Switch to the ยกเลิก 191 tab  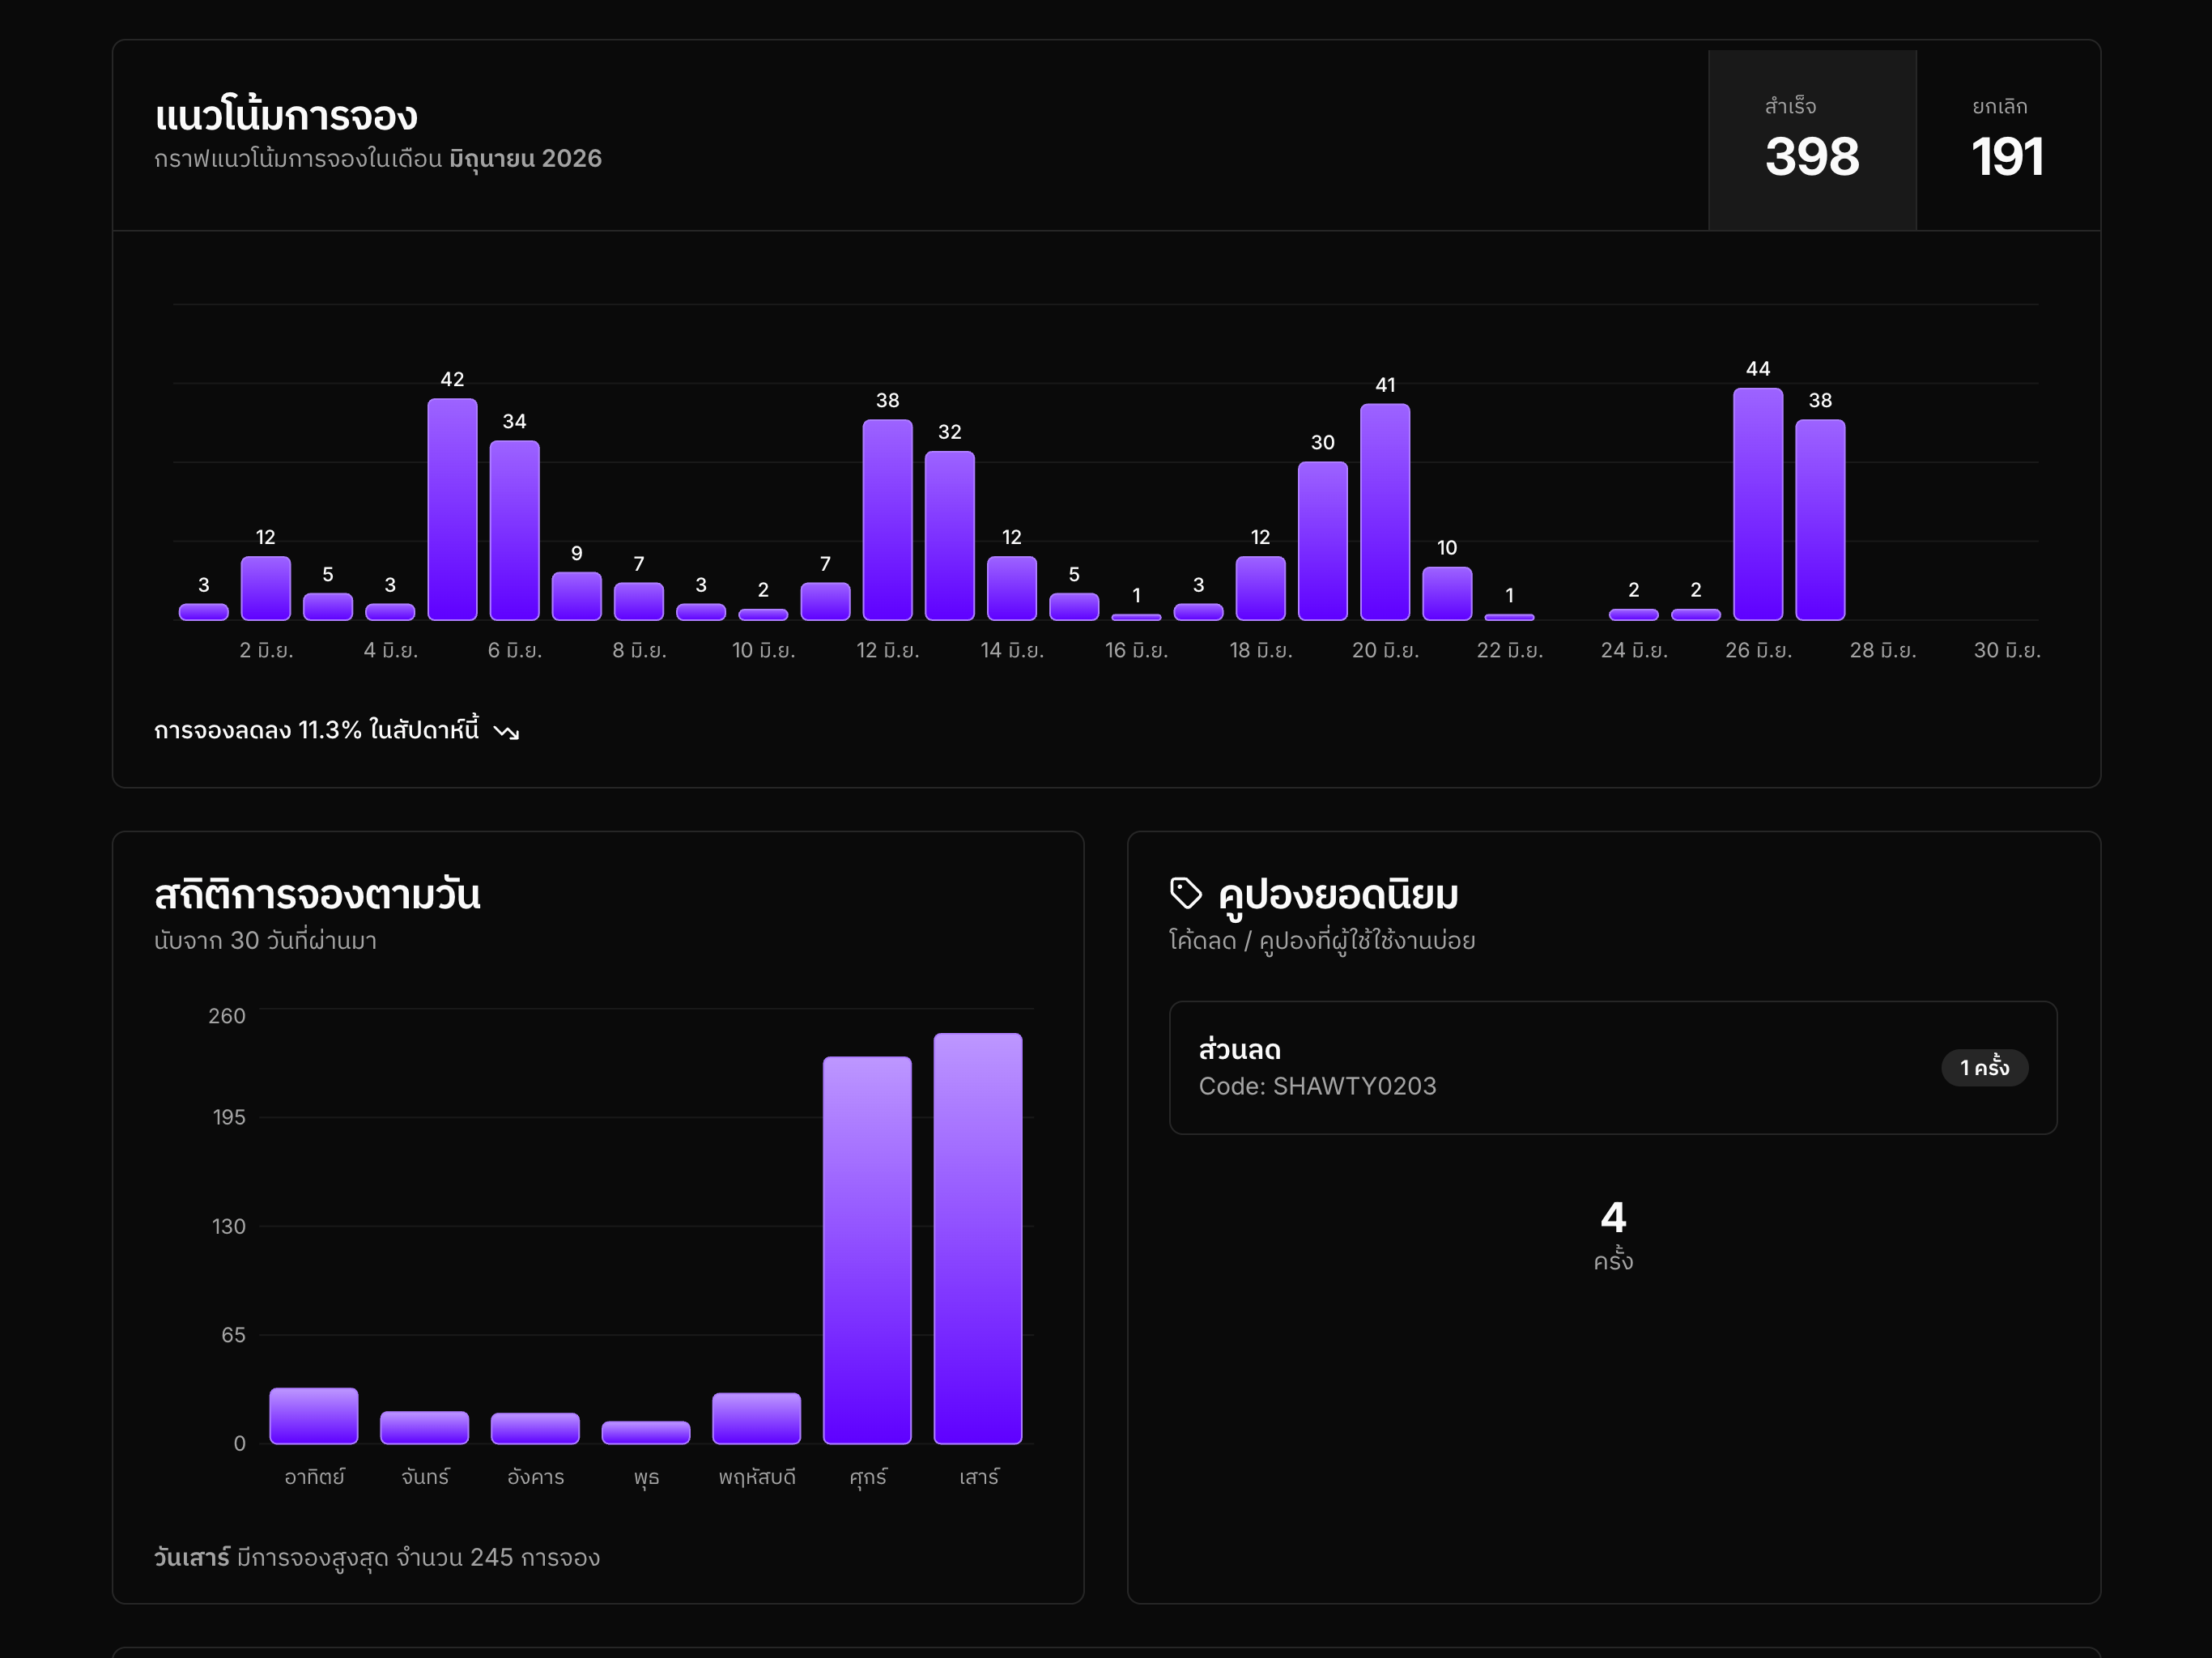pyautogui.click(x=2007, y=140)
